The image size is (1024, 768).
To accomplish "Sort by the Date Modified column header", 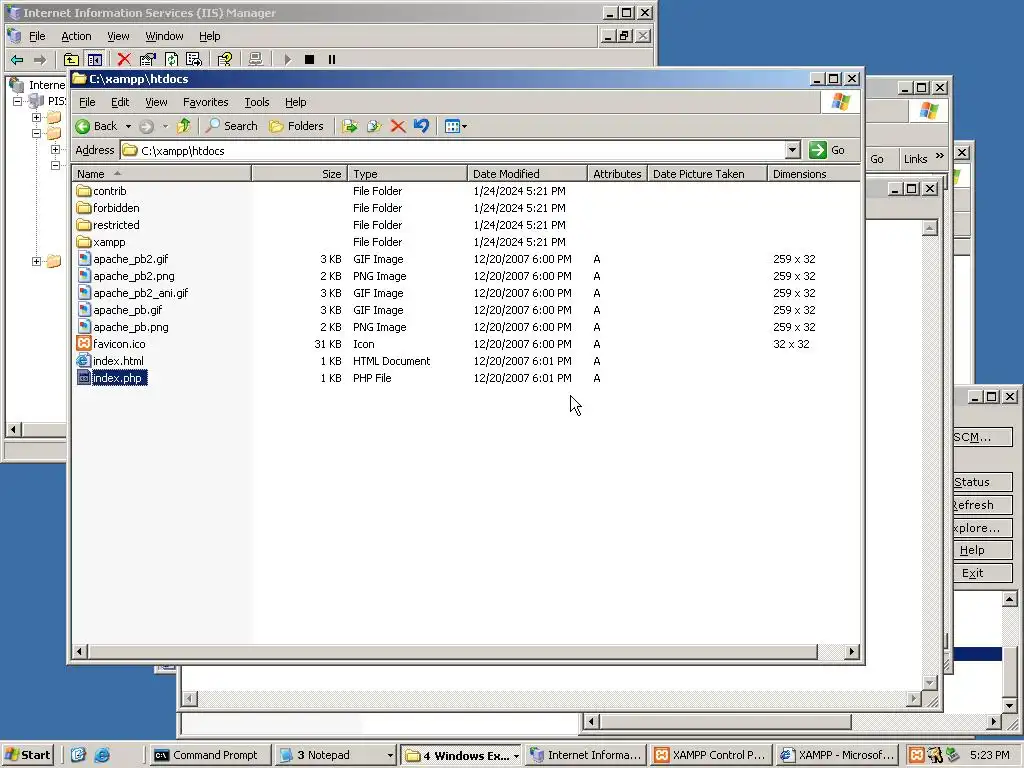I will [527, 174].
